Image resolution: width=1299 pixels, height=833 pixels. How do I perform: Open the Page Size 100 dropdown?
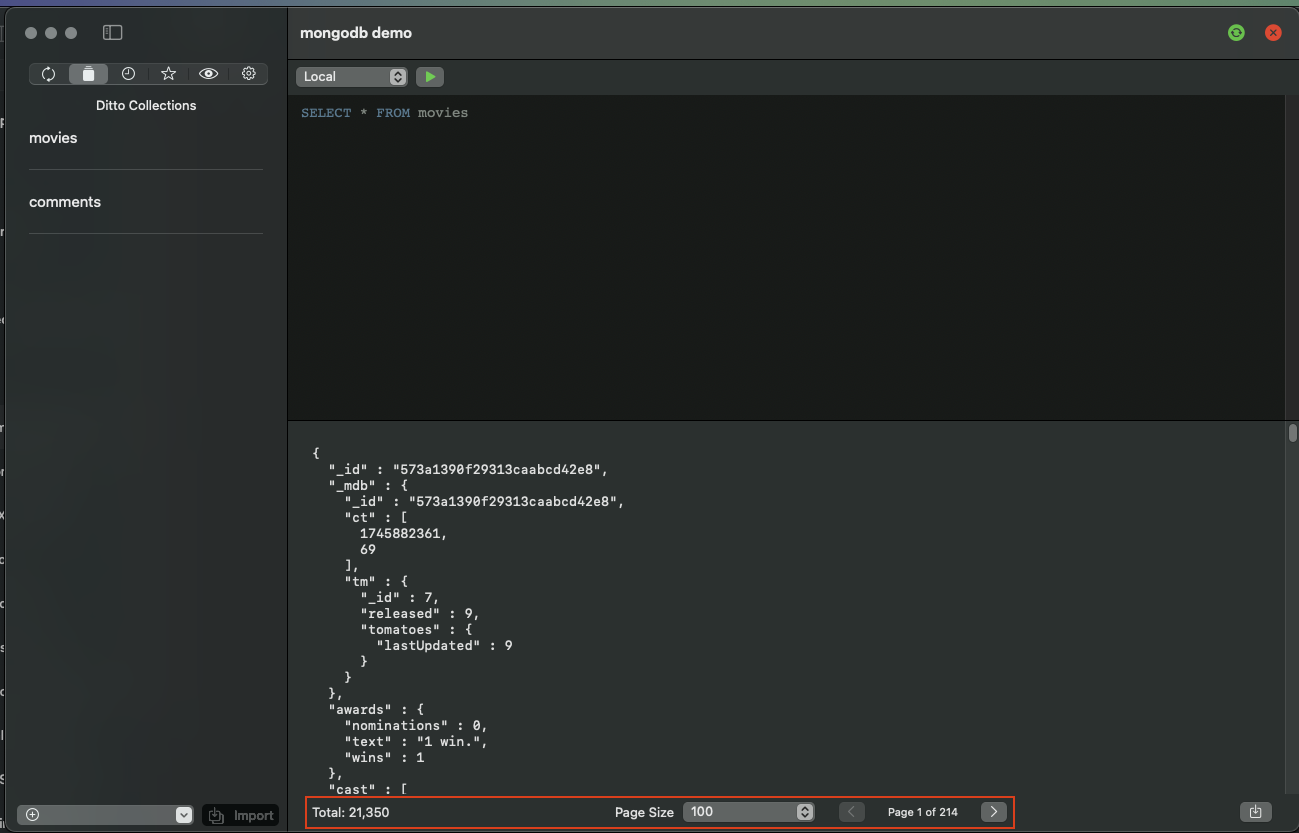coord(748,812)
